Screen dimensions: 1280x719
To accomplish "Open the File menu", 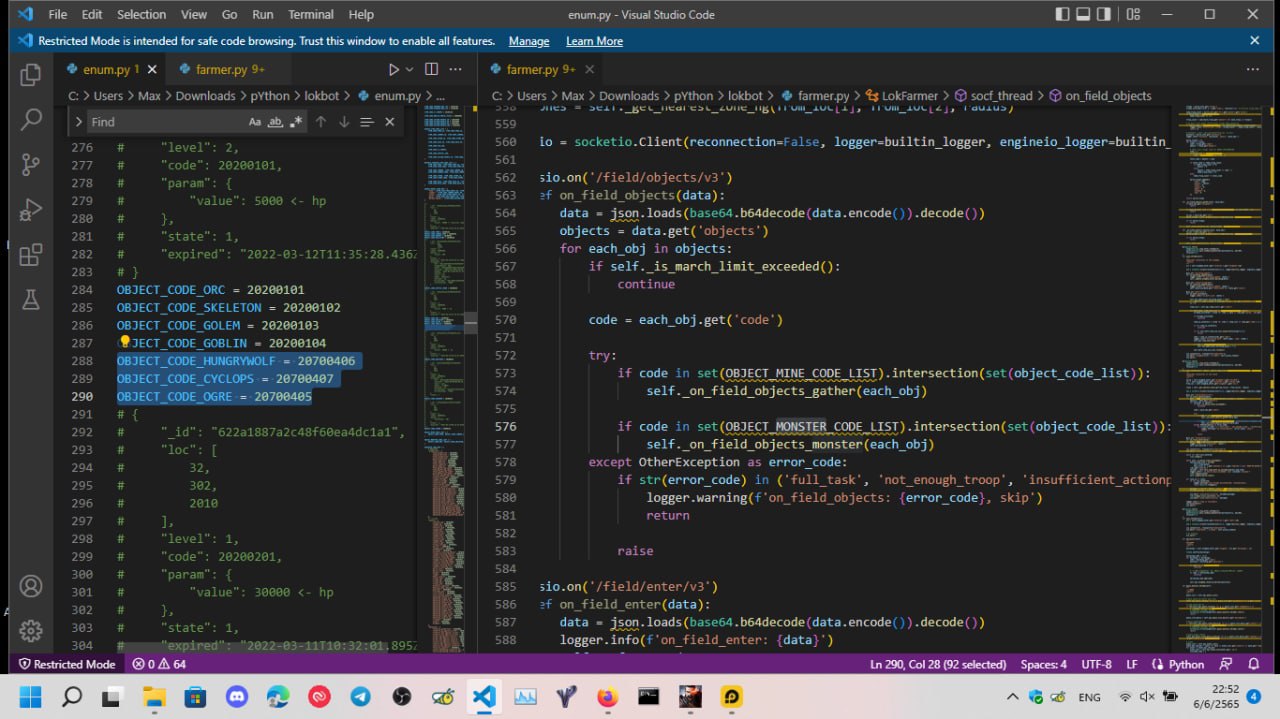I will click(58, 14).
